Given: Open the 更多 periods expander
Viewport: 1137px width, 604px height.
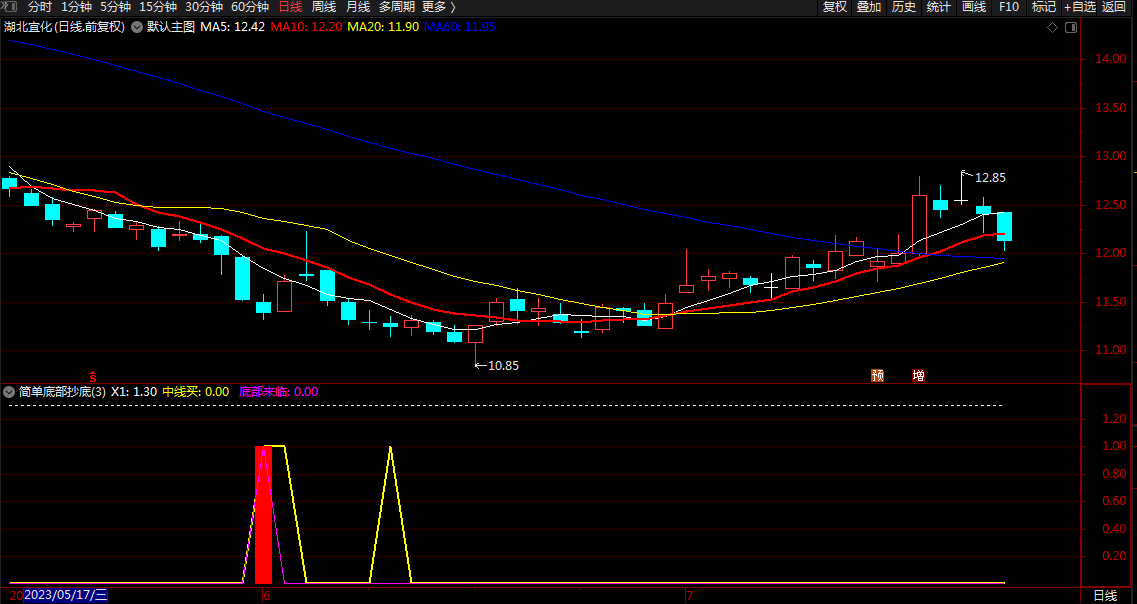Looking at the screenshot, I should coord(439,7).
